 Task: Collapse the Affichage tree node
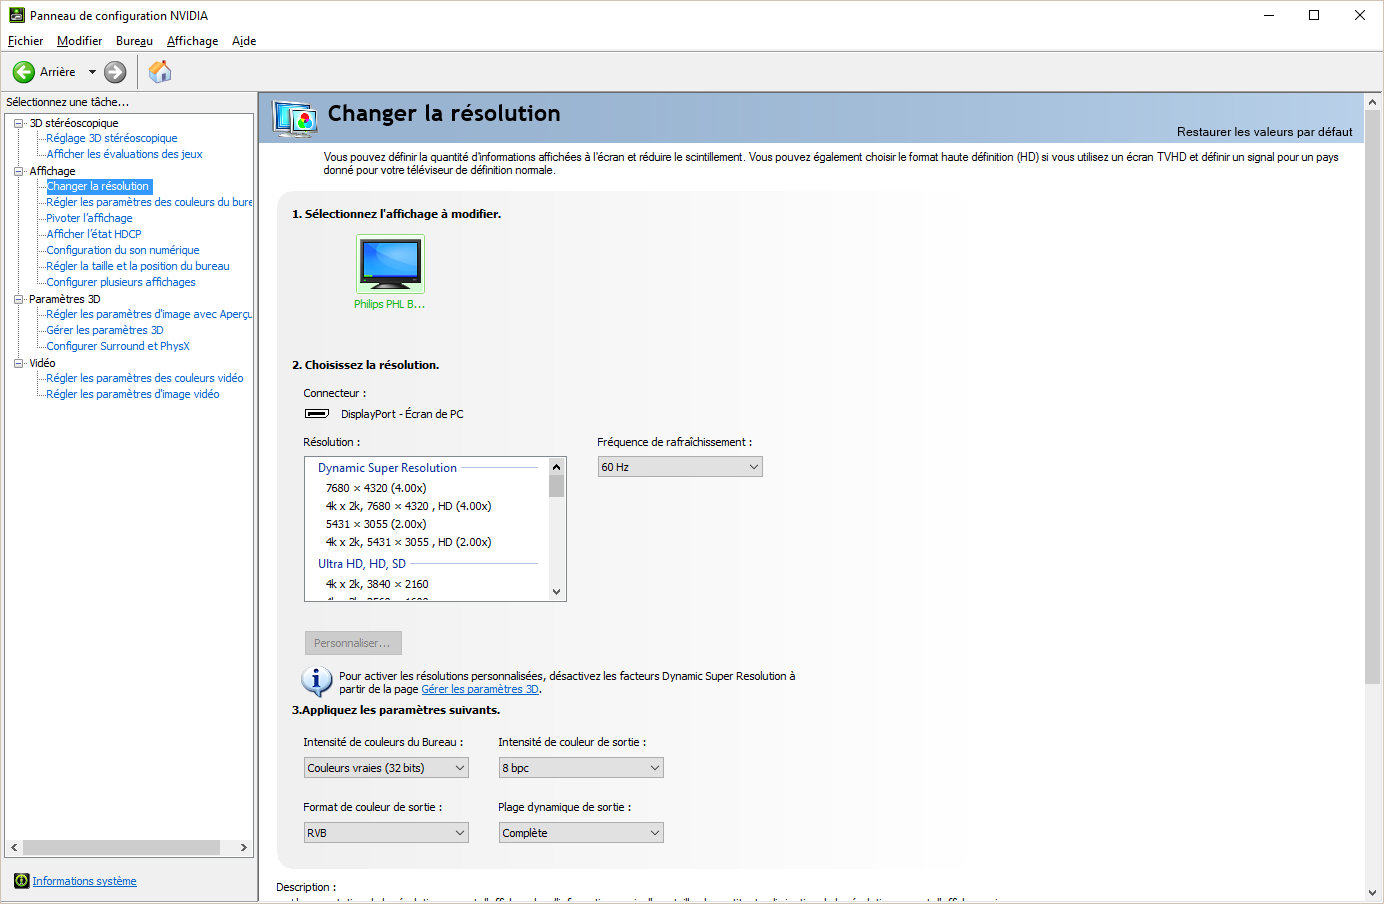(x=18, y=171)
